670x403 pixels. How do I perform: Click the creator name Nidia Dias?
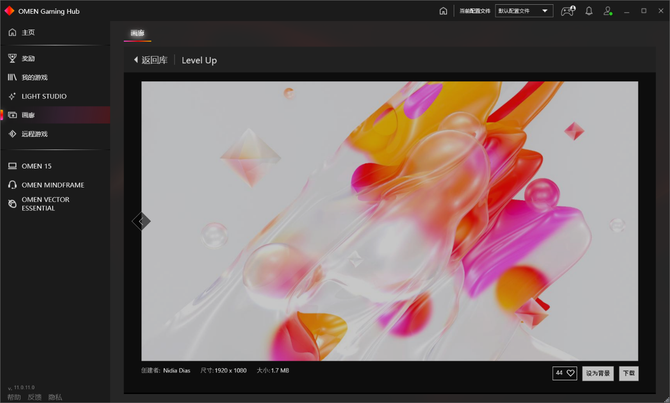[x=176, y=371]
